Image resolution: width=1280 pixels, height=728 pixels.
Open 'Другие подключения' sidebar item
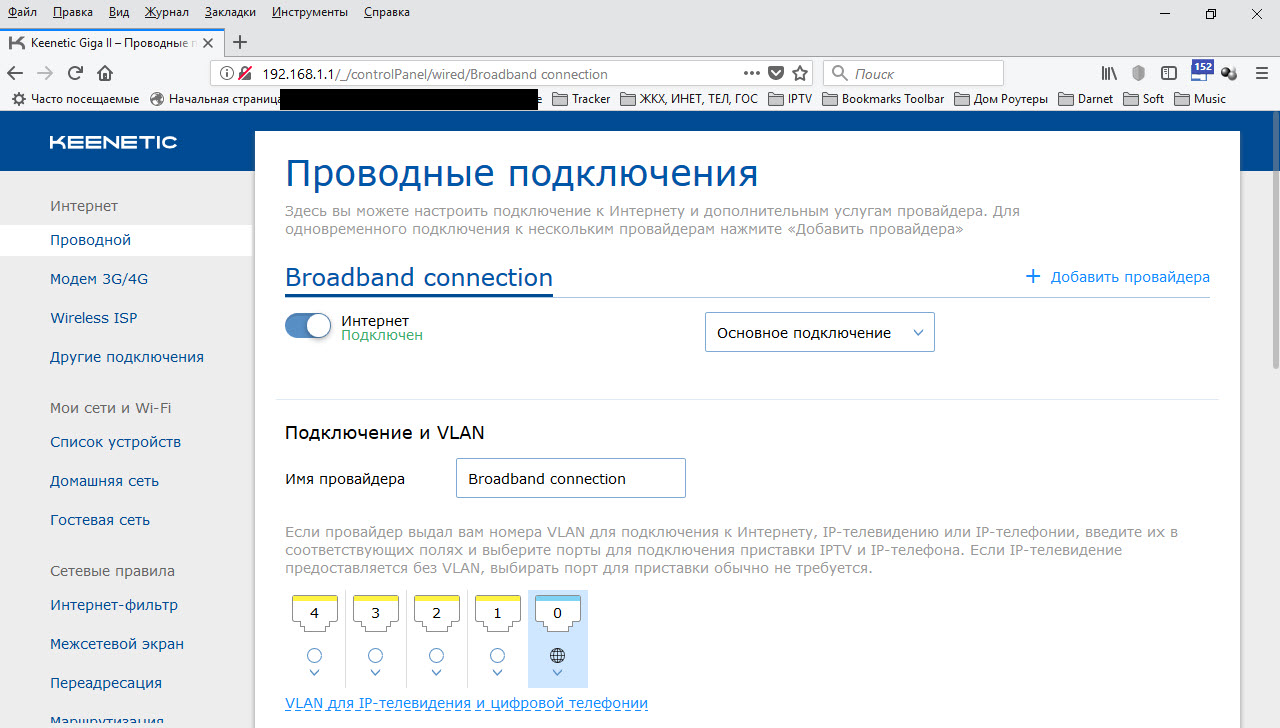point(127,357)
